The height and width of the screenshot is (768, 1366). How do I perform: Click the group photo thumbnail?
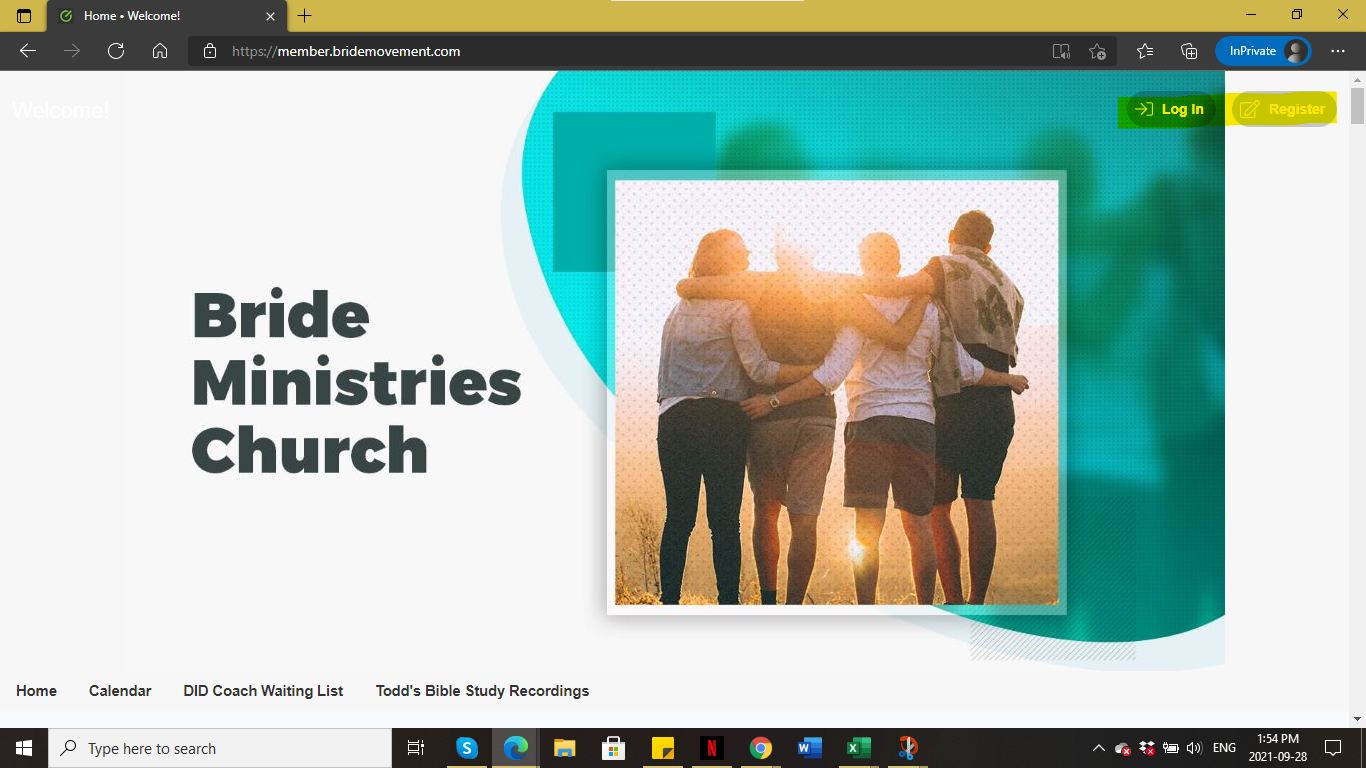pyautogui.click(x=836, y=392)
